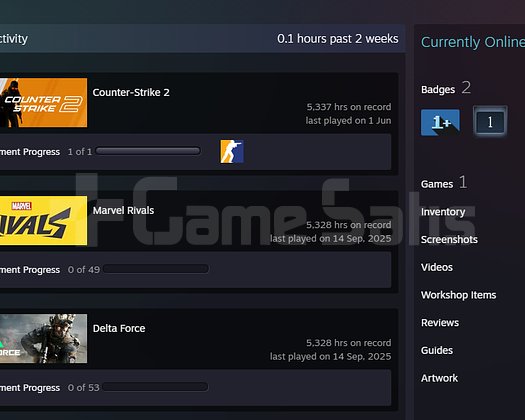Viewport: 525px width, 420px height.
Task: Click the '0 of 49' achievement count
Action: tap(84, 270)
